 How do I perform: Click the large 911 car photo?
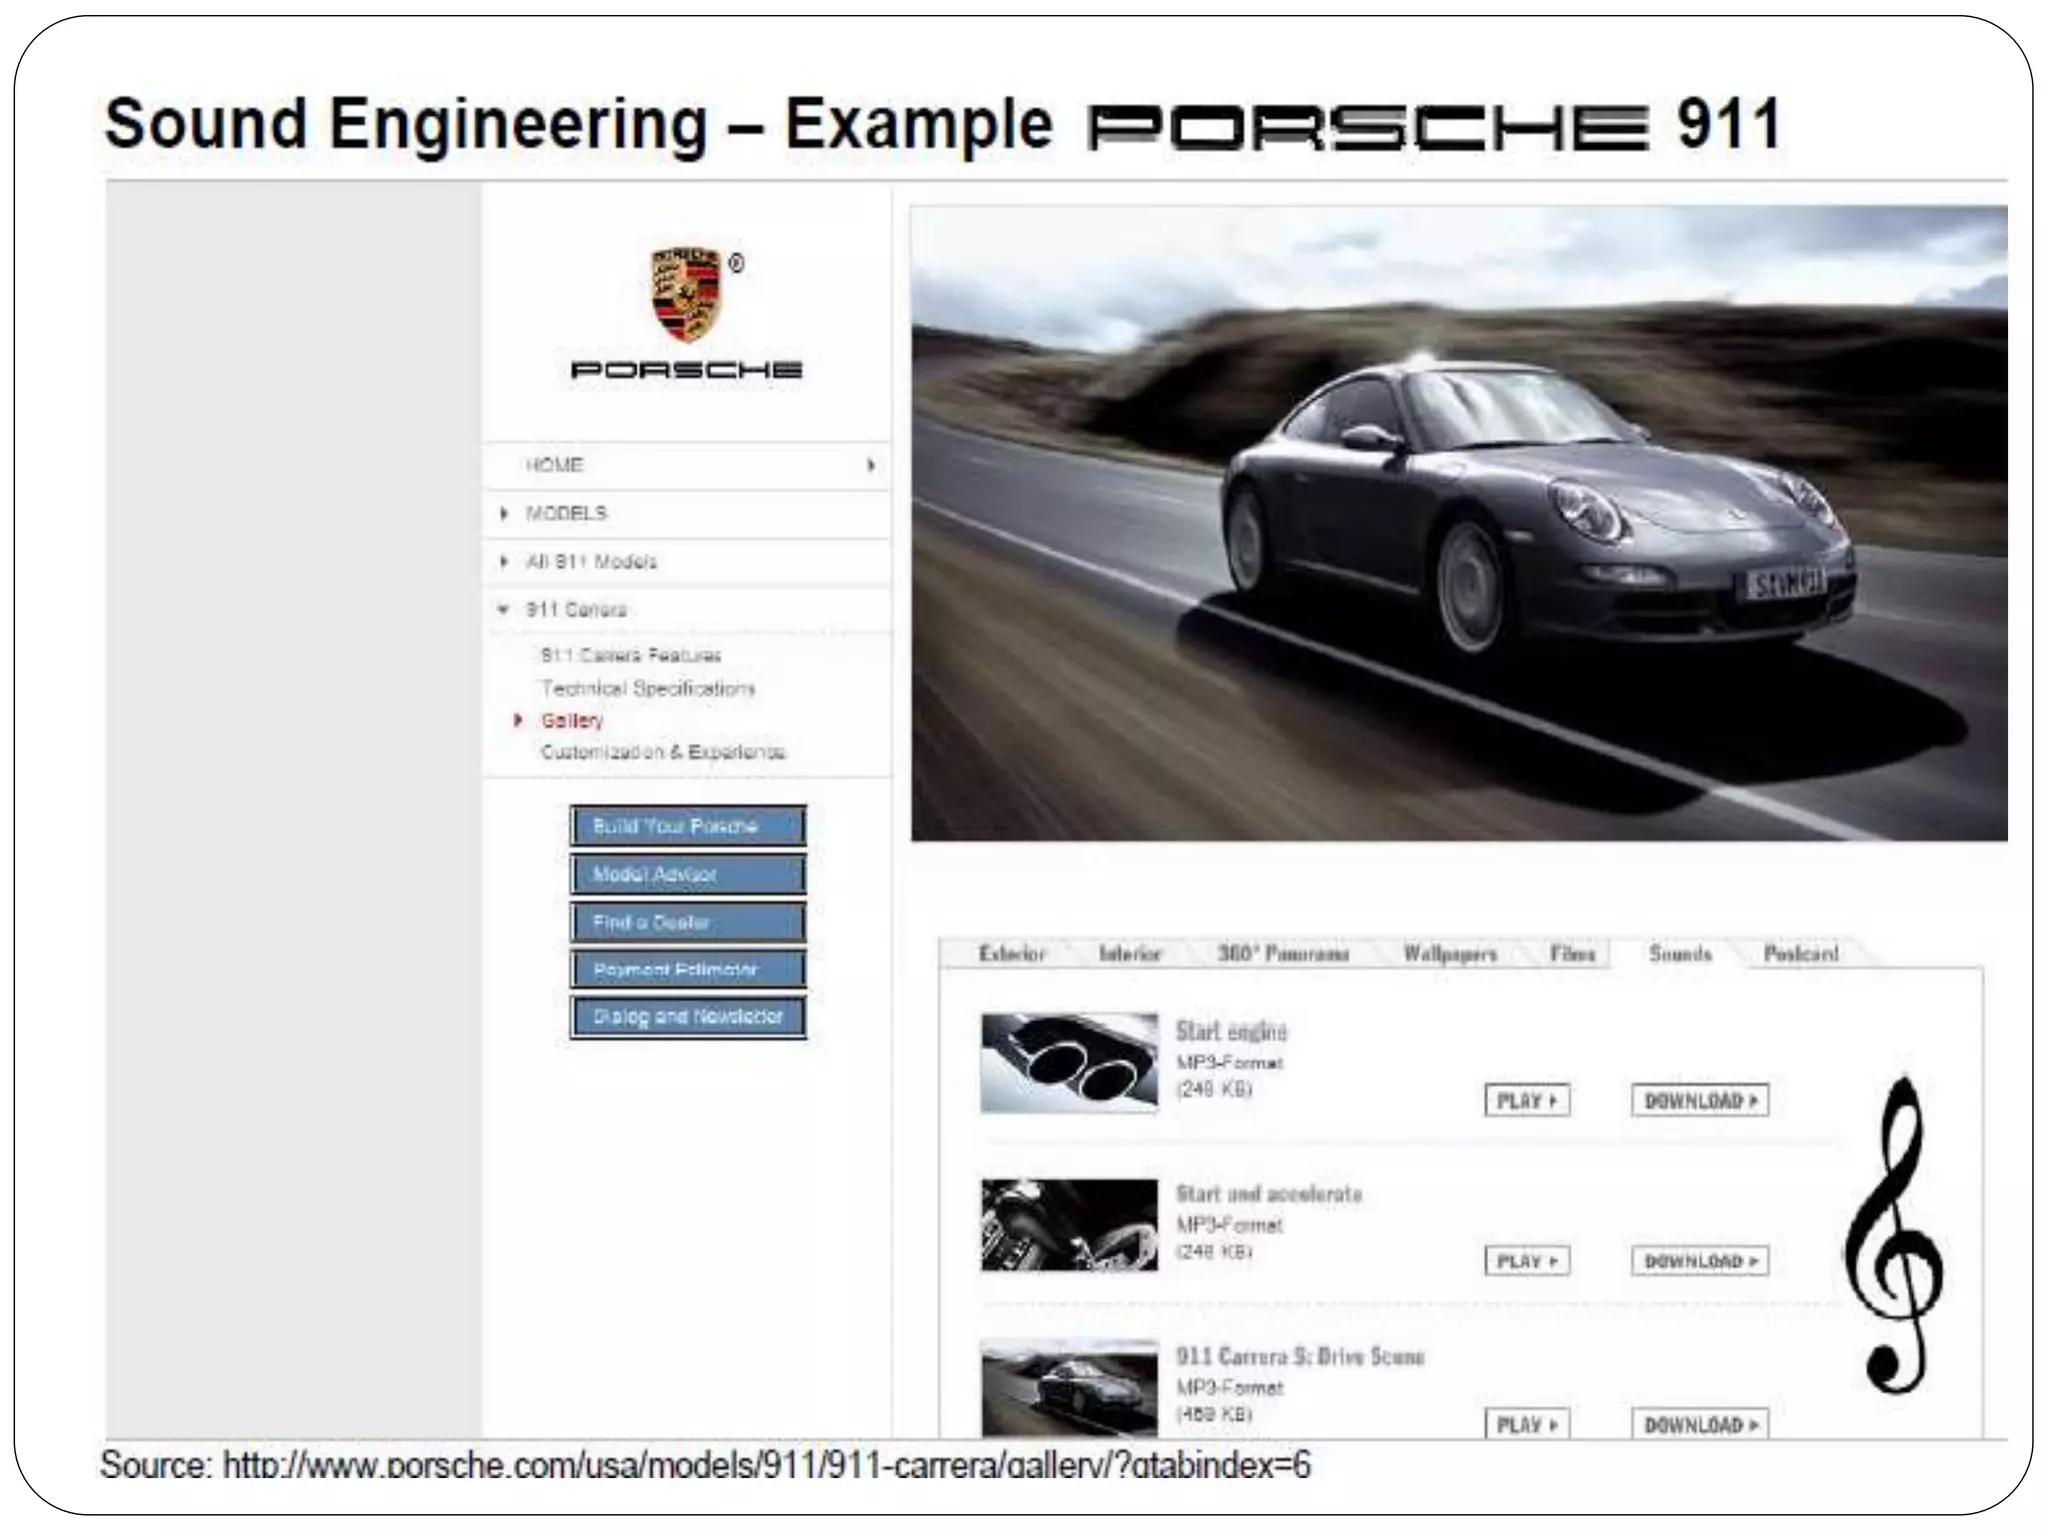coord(1458,523)
